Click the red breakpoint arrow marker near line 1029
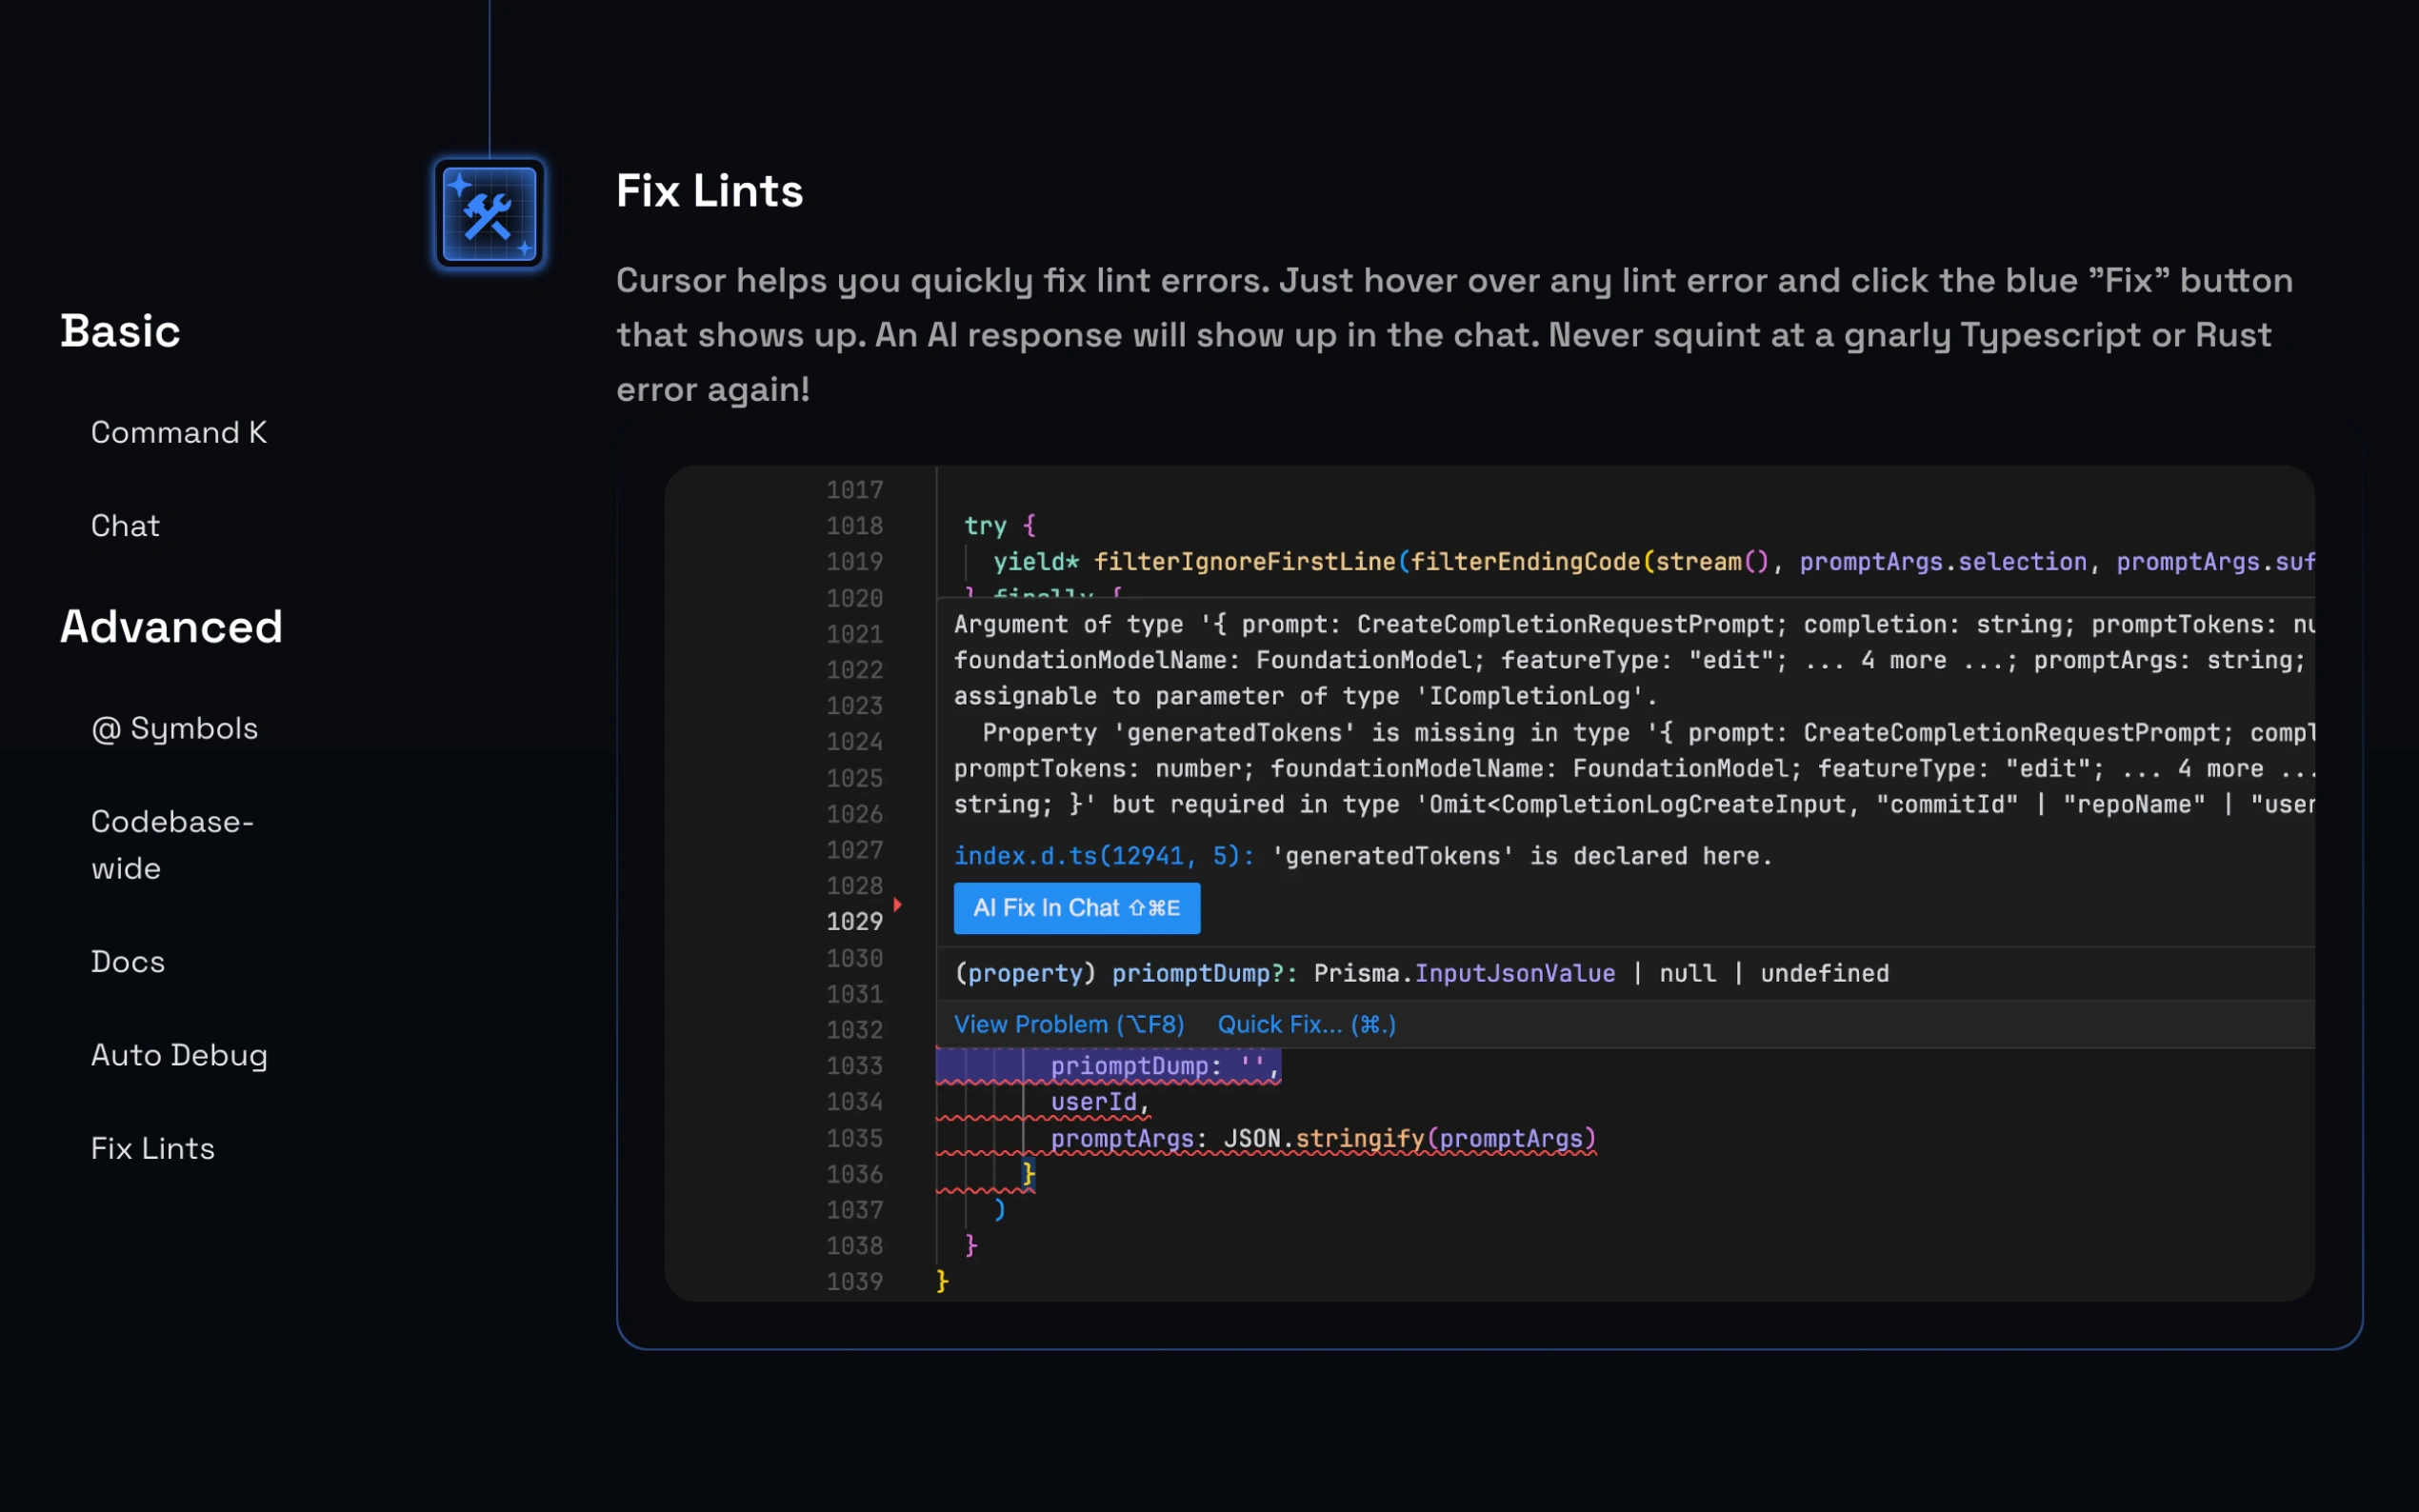This screenshot has width=2419, height=1512. (898, 904)
